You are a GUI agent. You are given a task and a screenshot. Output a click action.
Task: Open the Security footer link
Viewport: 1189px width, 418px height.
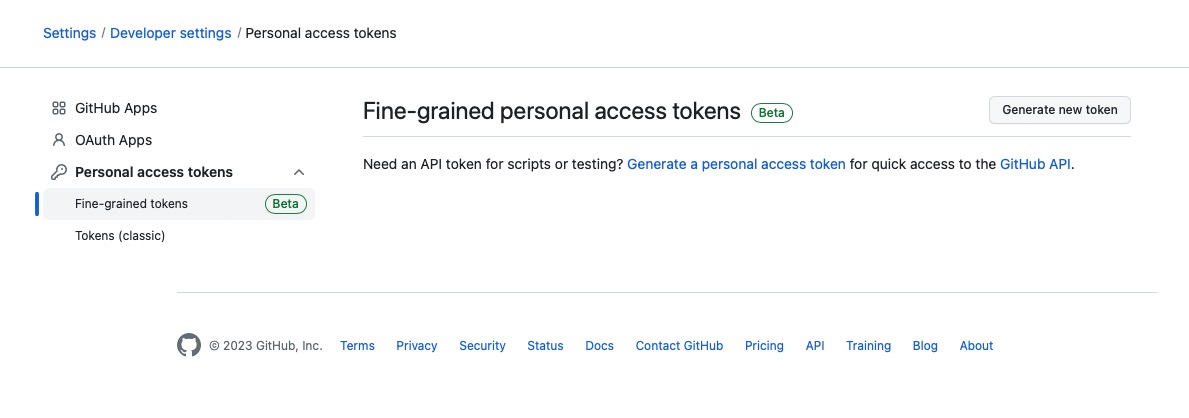(x=482, y=346)
